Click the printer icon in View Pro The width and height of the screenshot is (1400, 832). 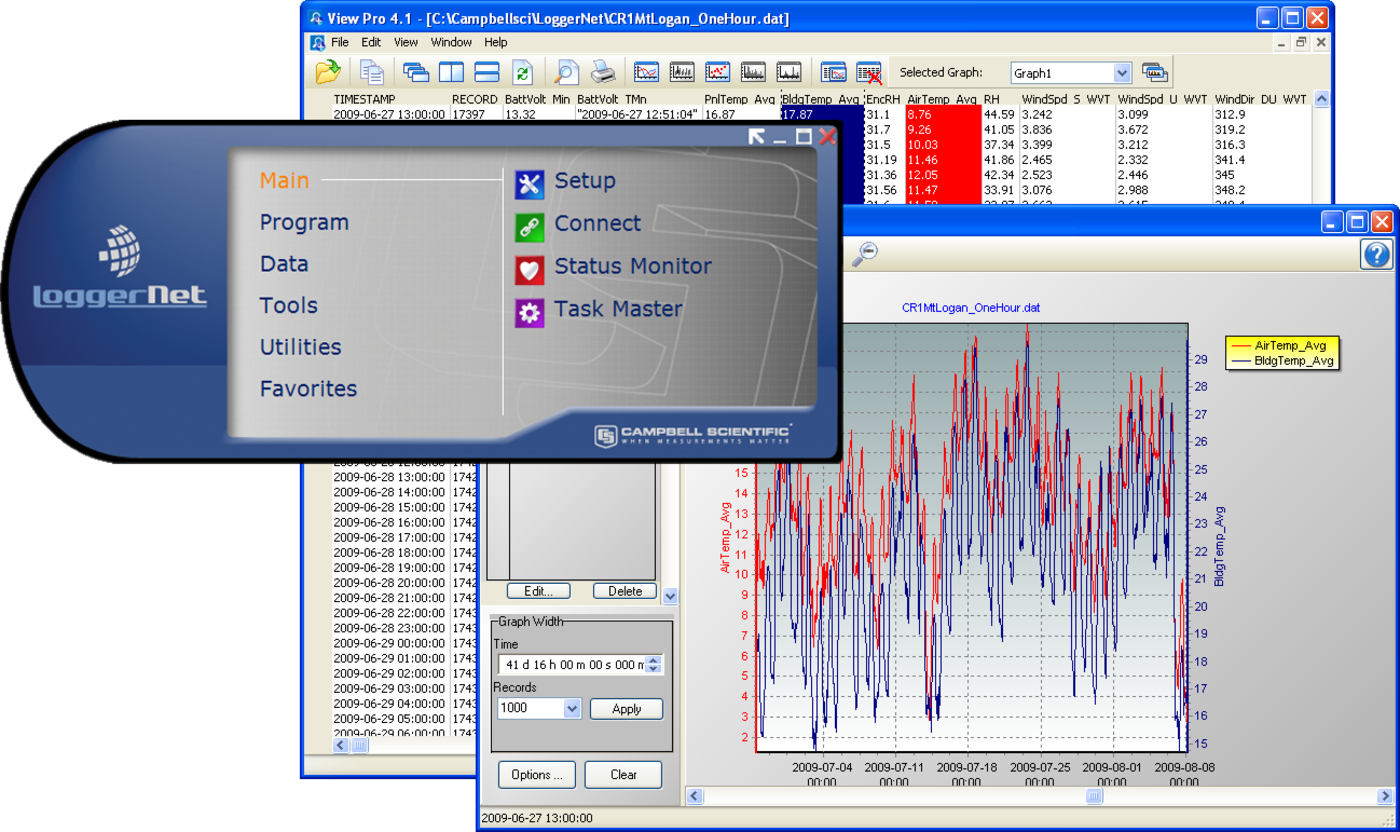click(x=602, y=72)
